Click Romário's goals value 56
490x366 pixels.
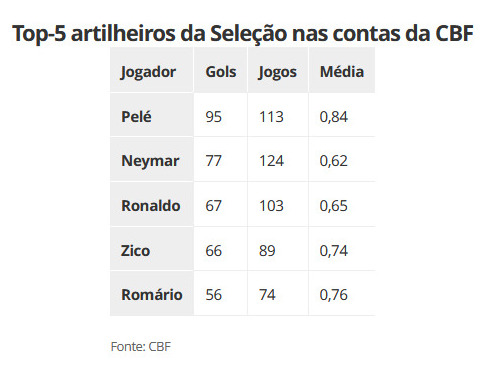[214, 295]
